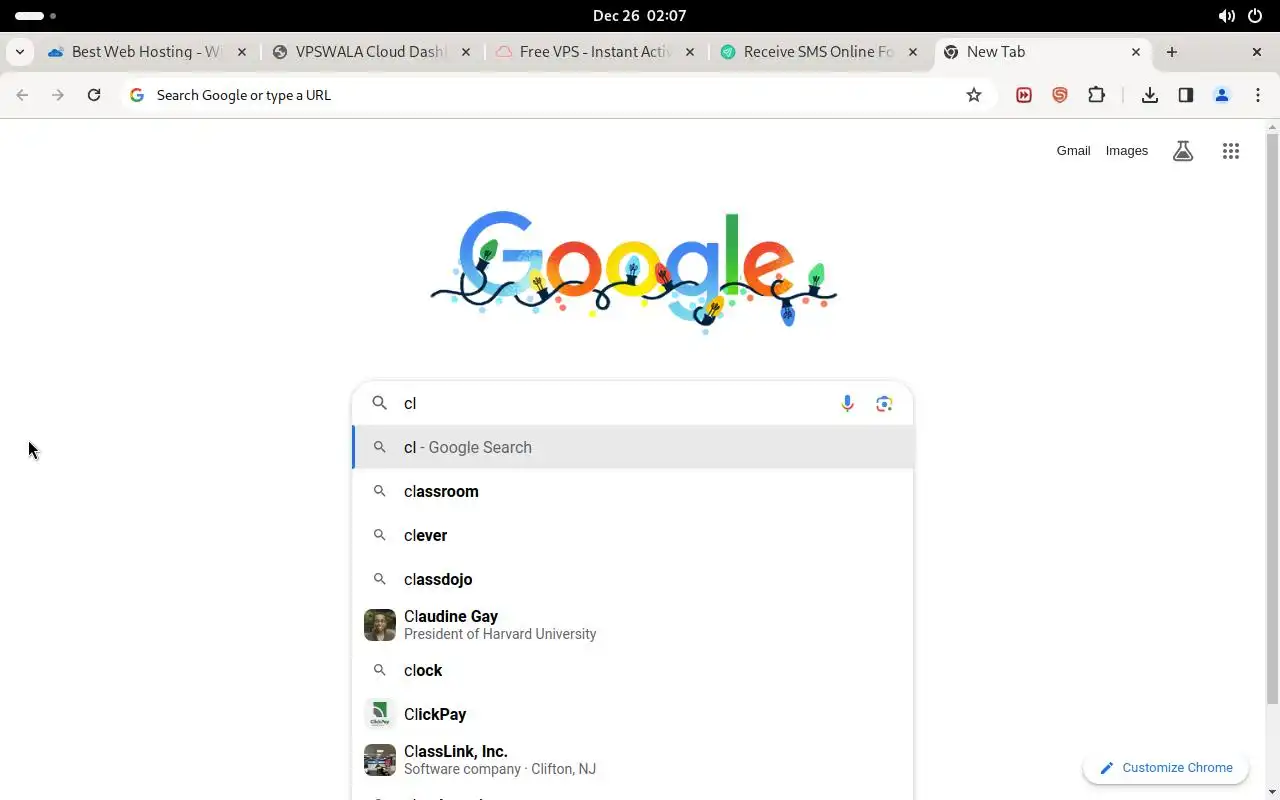Select the New Tab tab
Screen dimensions: 1280x800
pos(1040,52)
